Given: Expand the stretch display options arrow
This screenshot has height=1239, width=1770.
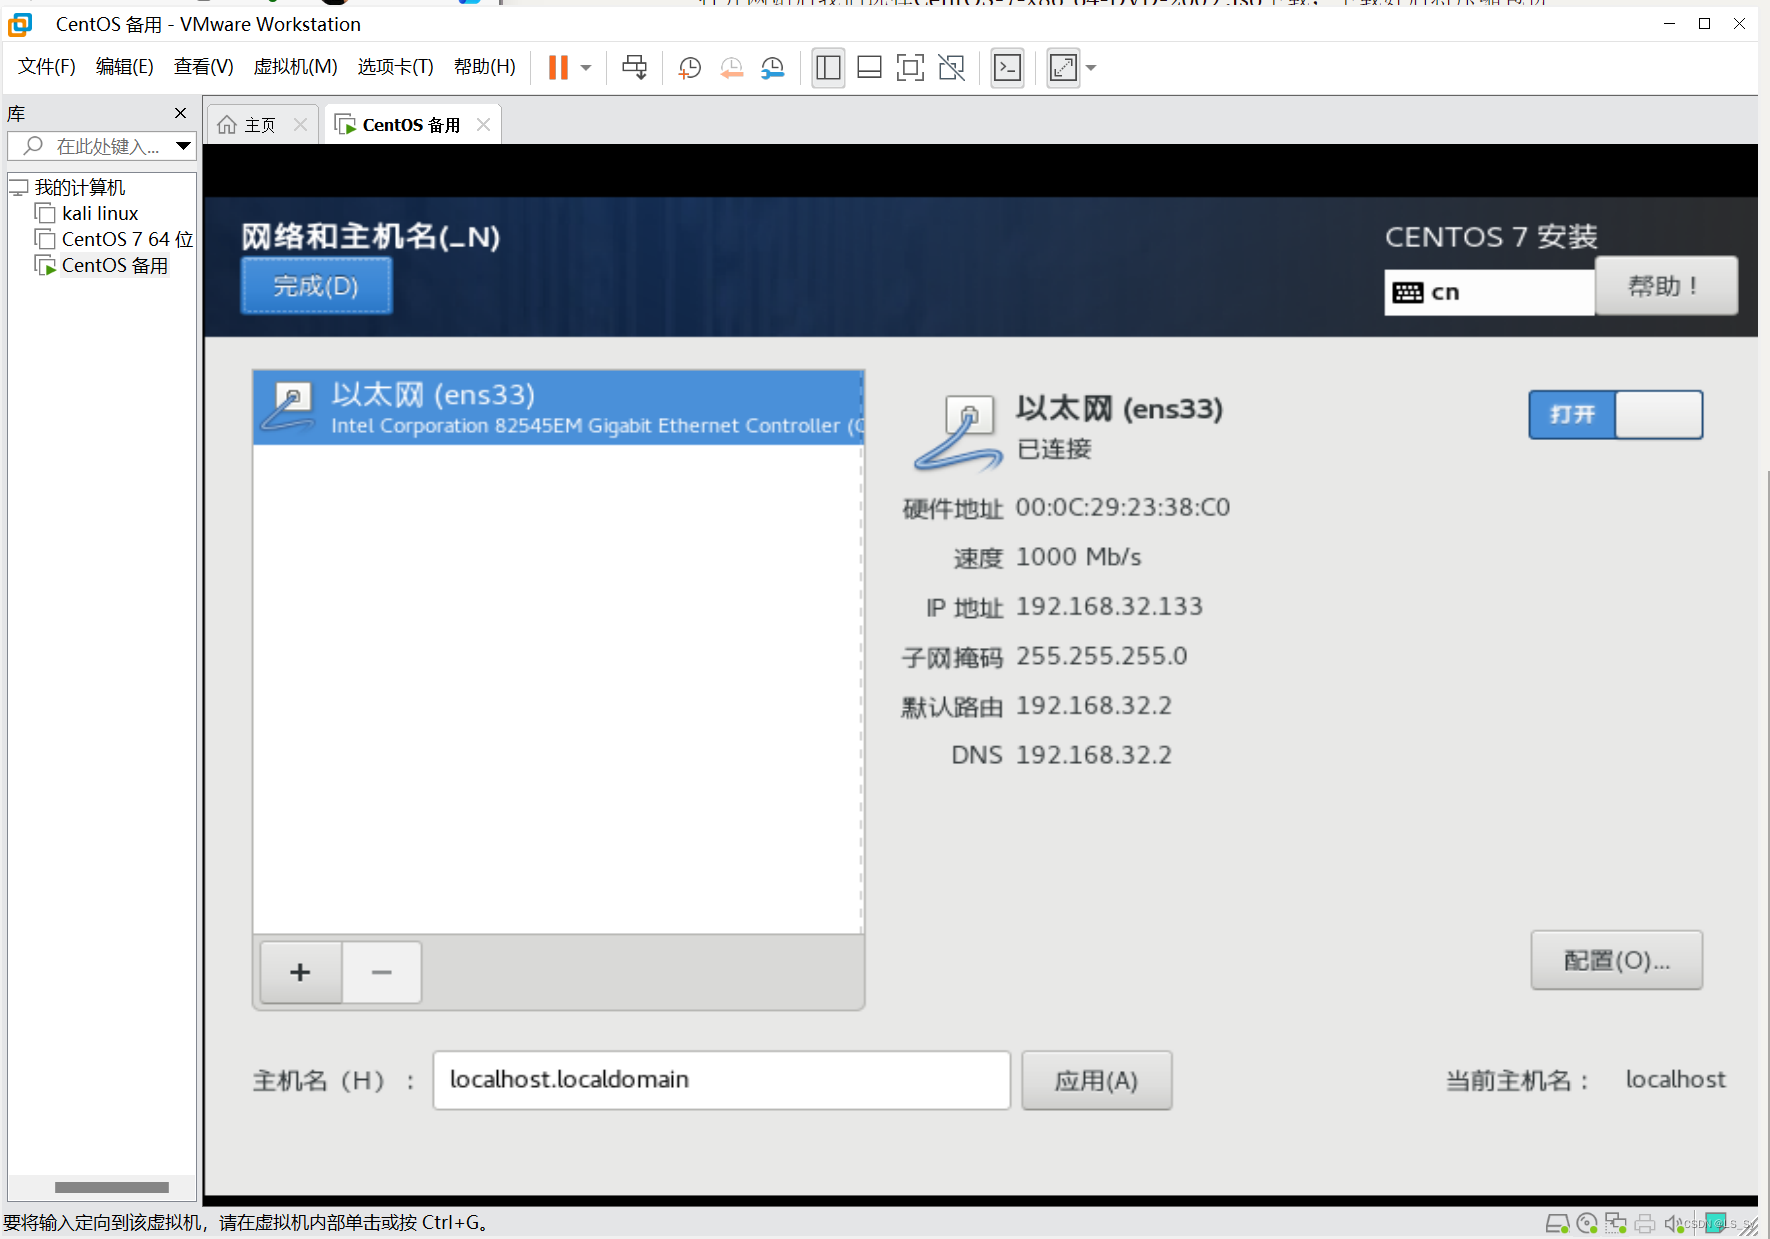Looking at the screenshot, I should pyautogui.click(x=1091, y=68).
